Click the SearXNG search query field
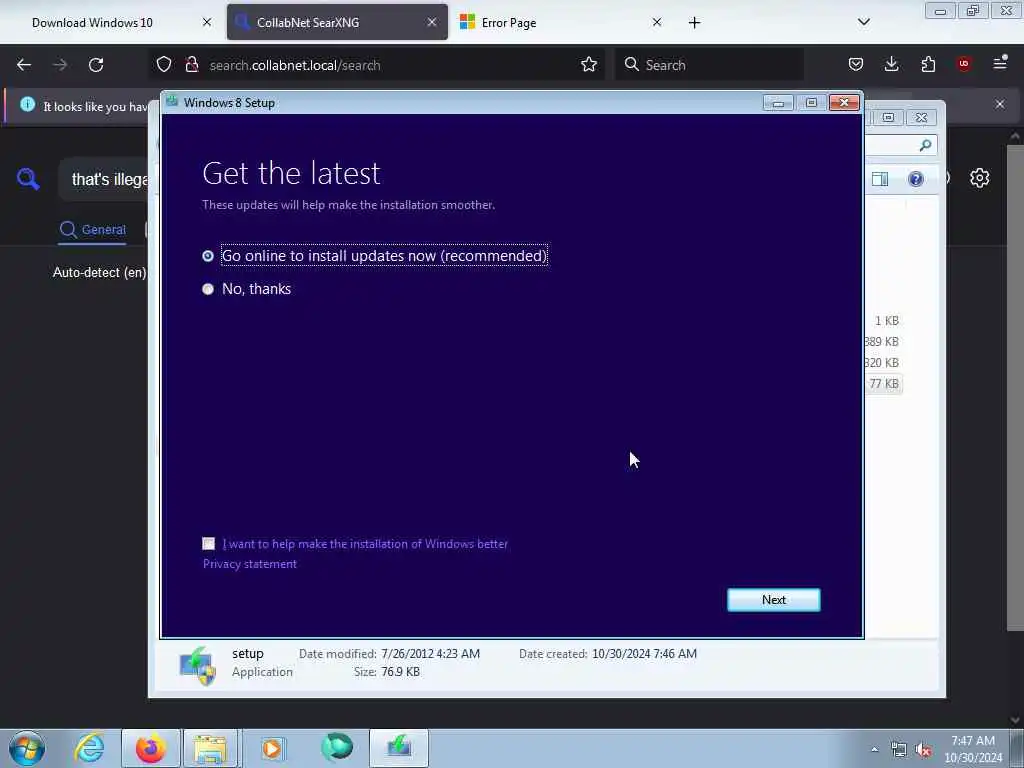The height and width of the screenshot is (768, 1024). coord(104,180)
